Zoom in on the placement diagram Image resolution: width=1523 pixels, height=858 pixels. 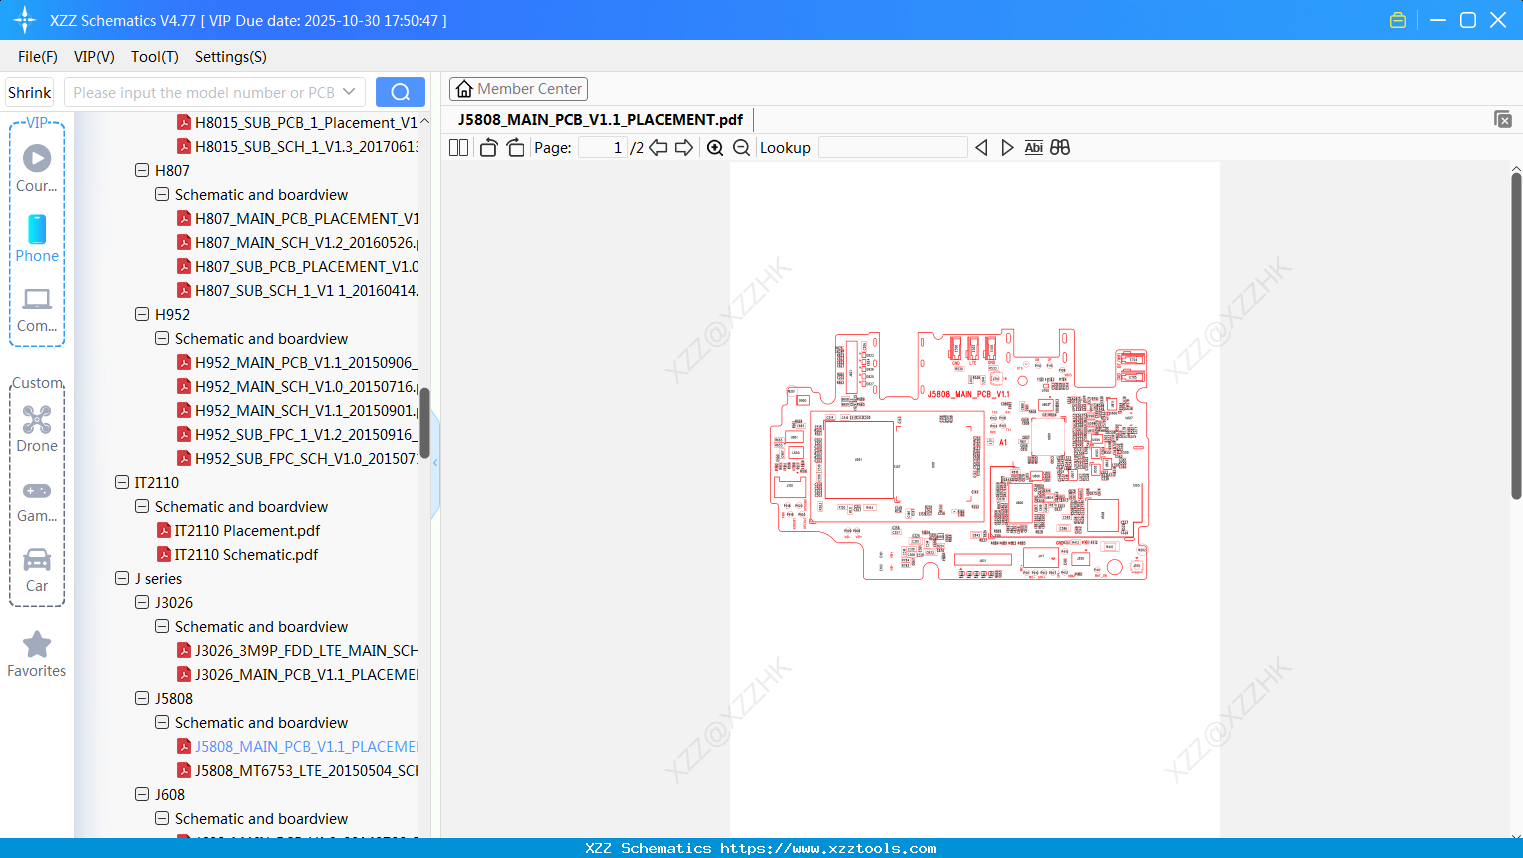point(715,147)
